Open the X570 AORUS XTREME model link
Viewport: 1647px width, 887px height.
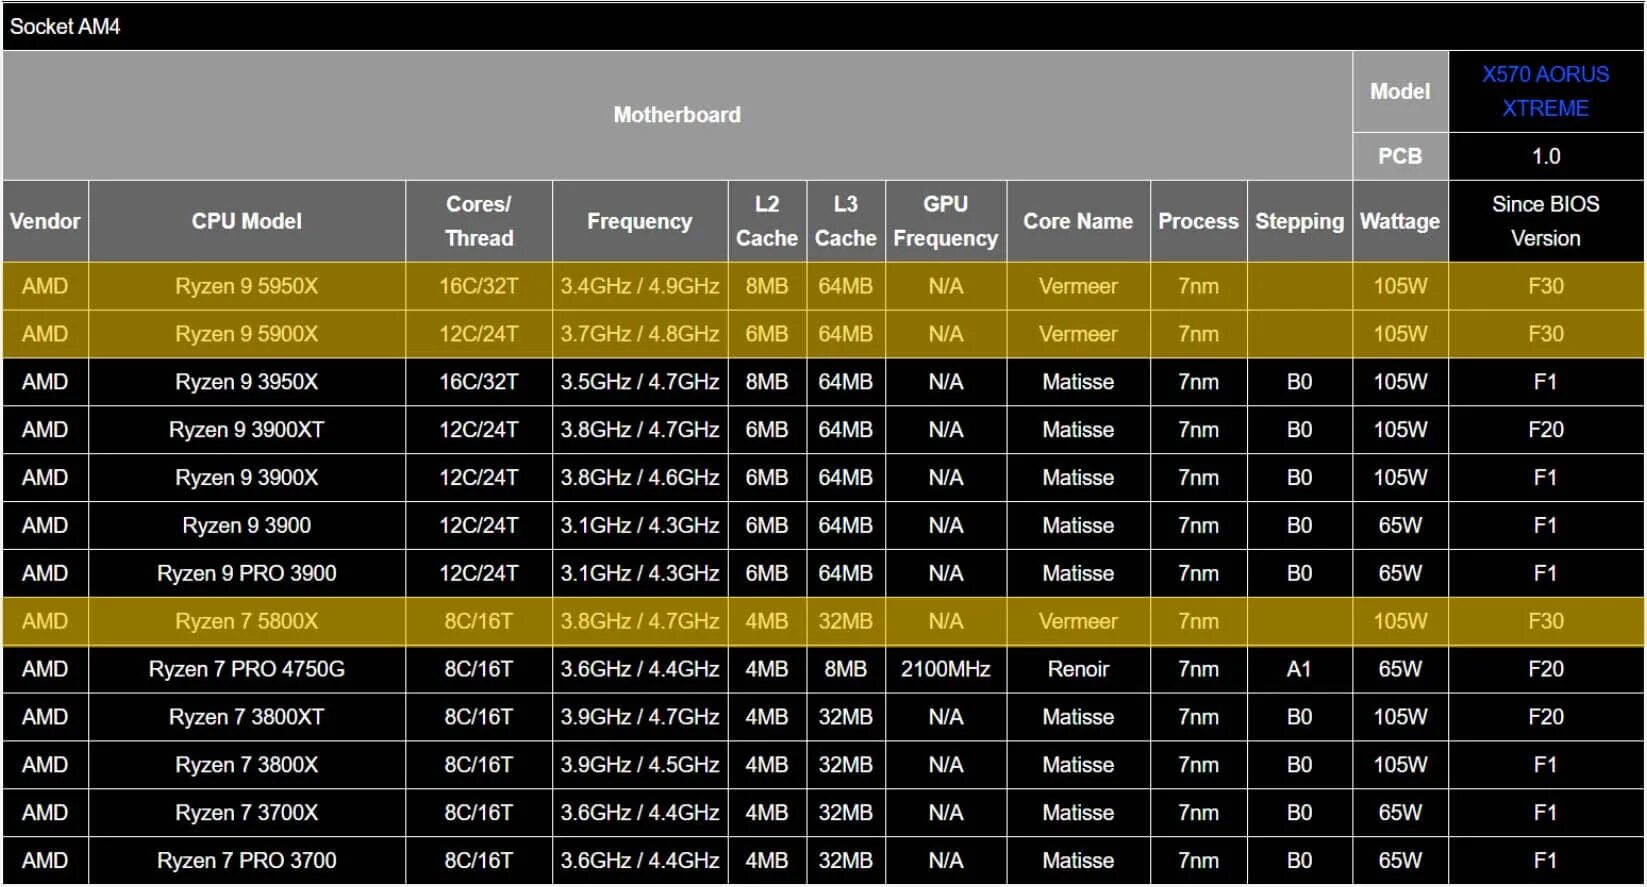pyautogui.click(x=1545, y=91)
